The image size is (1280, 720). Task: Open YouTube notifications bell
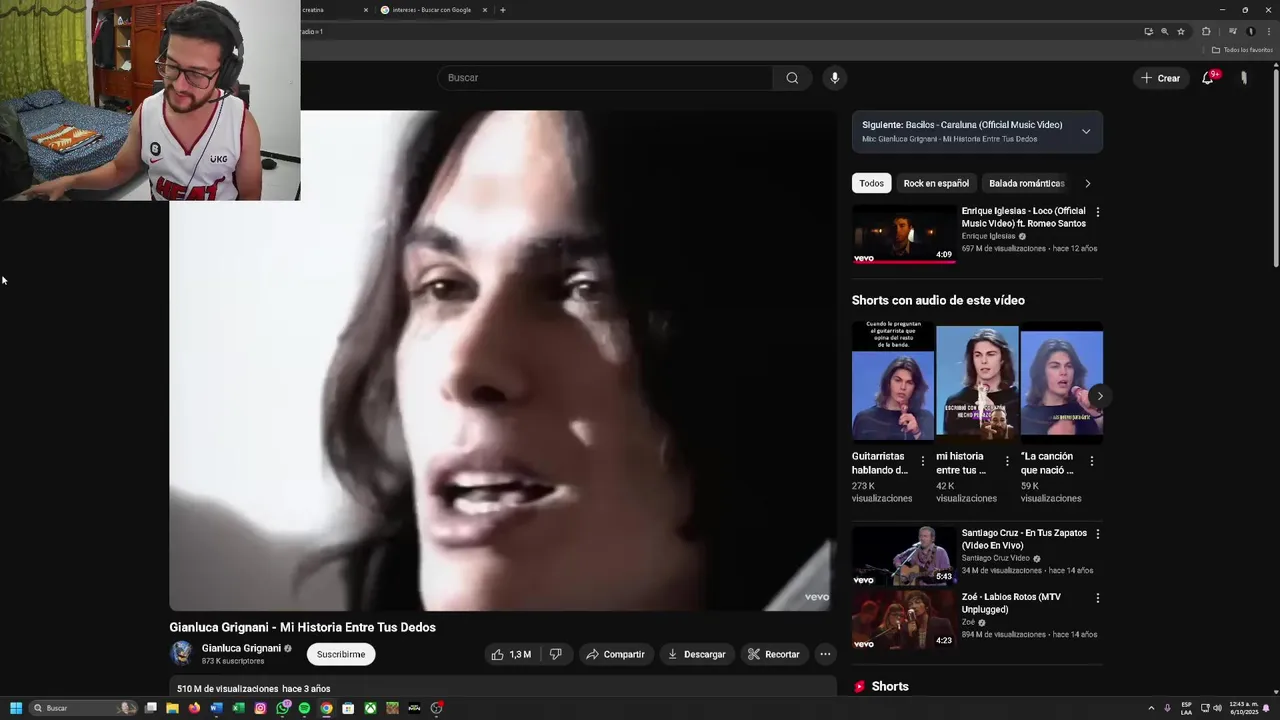(1208, 78)
